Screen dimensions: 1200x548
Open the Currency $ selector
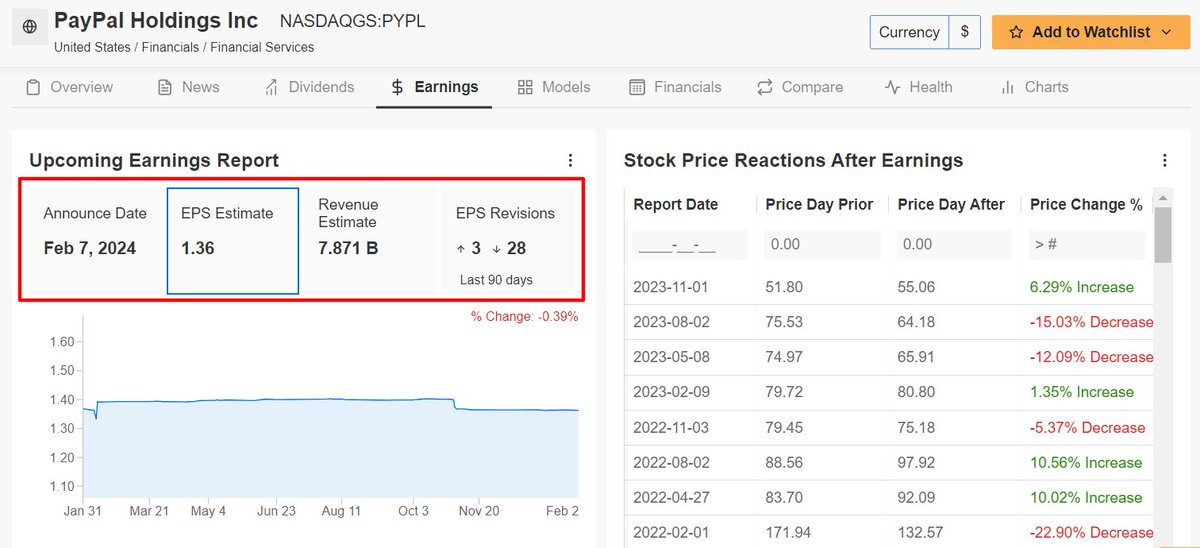964,32
